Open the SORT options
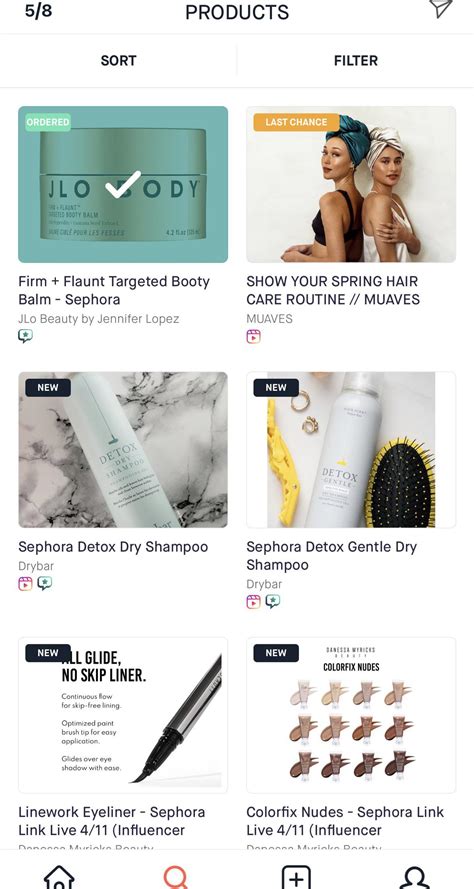 pos(118,61)
